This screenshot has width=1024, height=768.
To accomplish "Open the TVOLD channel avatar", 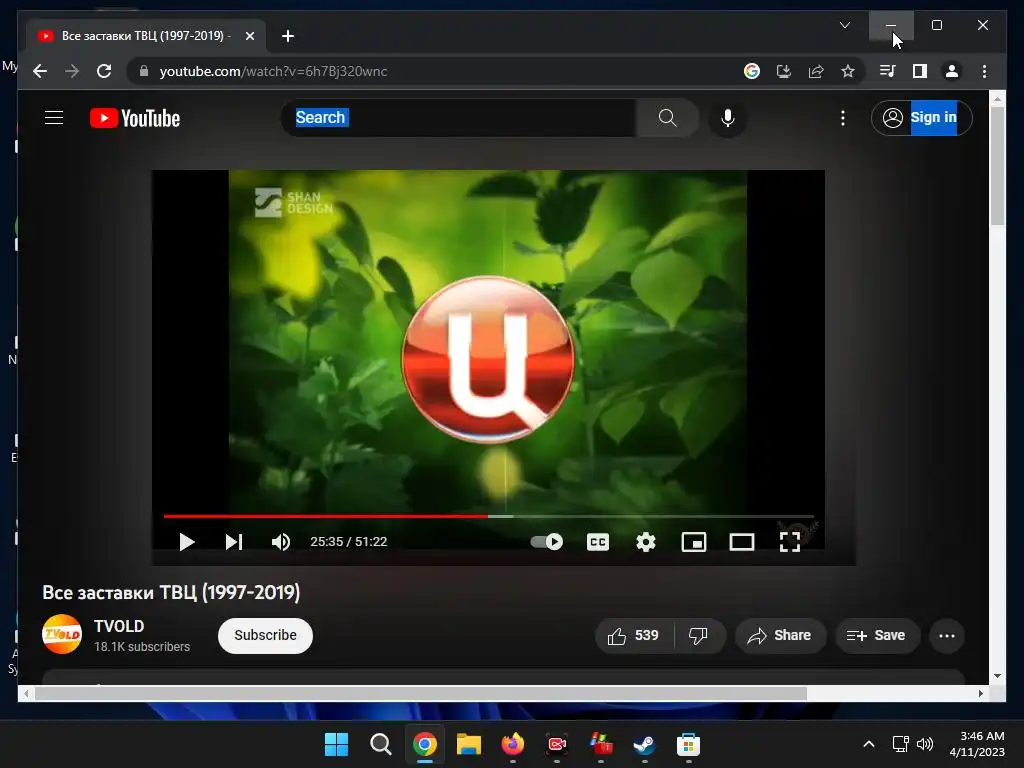I will point(62,634).
